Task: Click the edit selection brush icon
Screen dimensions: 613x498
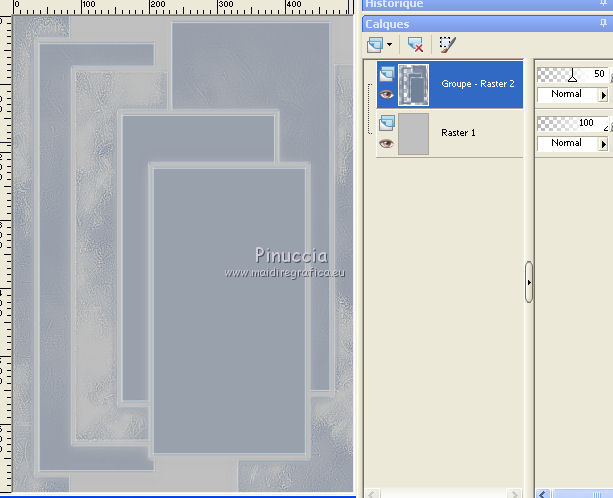Action: 447,45
